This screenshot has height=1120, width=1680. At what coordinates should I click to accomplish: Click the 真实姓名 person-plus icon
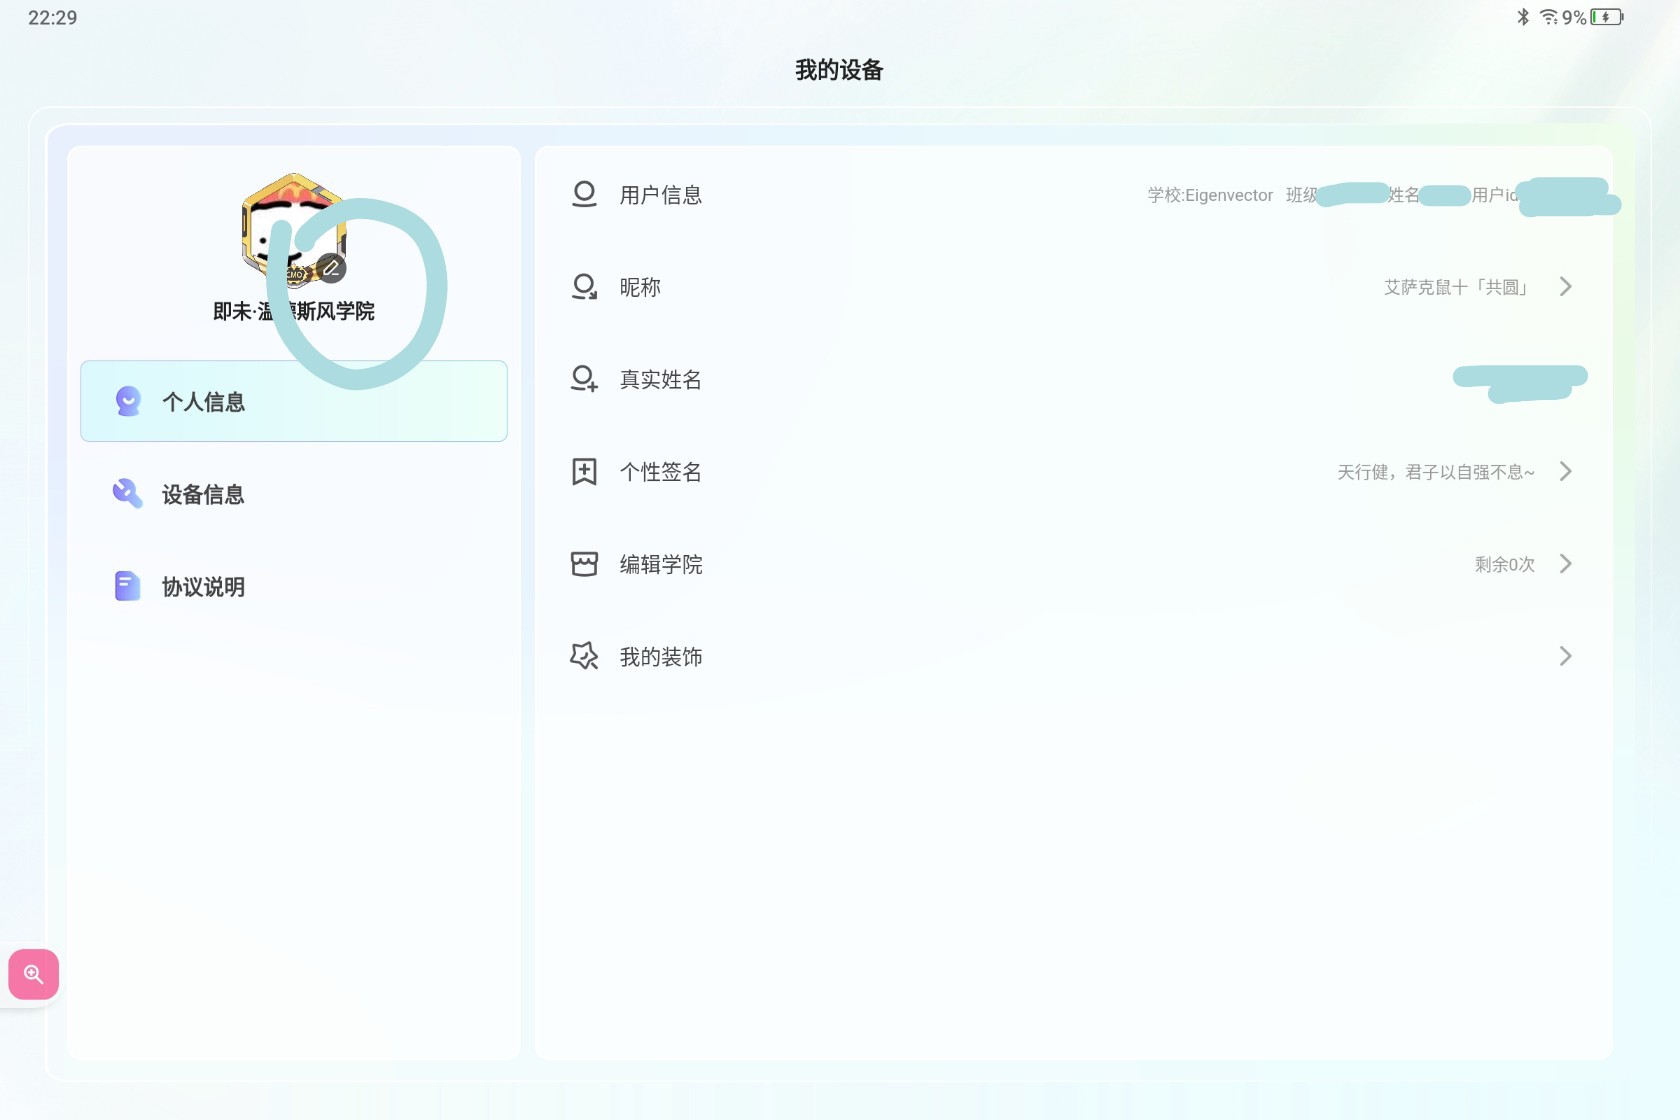(584, 379)
